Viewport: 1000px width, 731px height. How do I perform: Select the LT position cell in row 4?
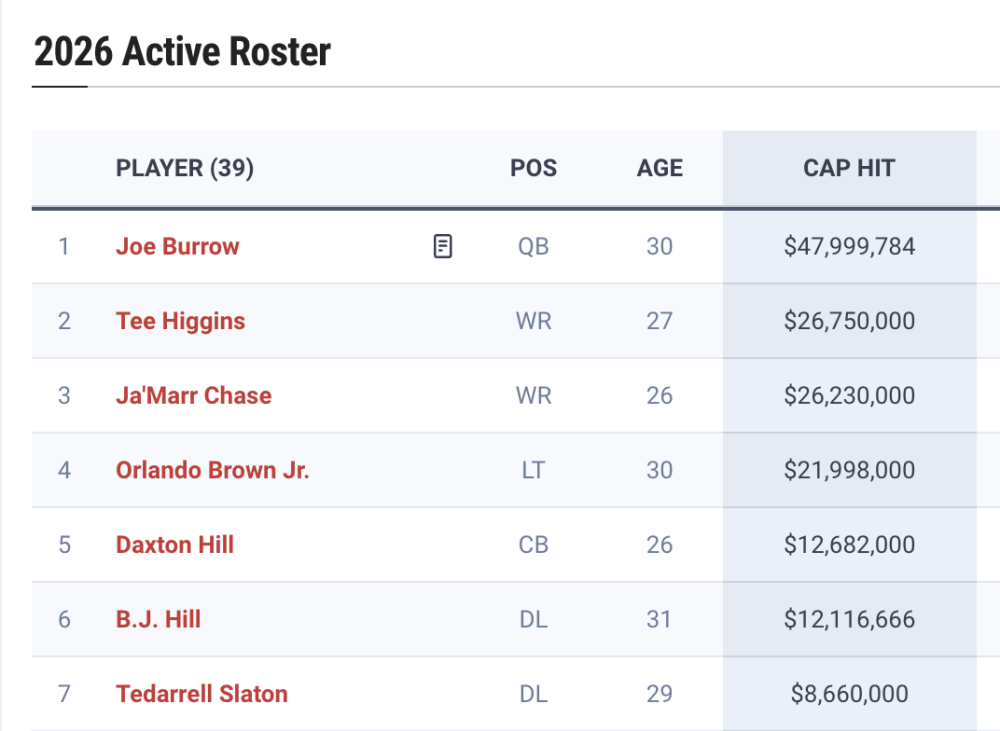tap(533, 470)
